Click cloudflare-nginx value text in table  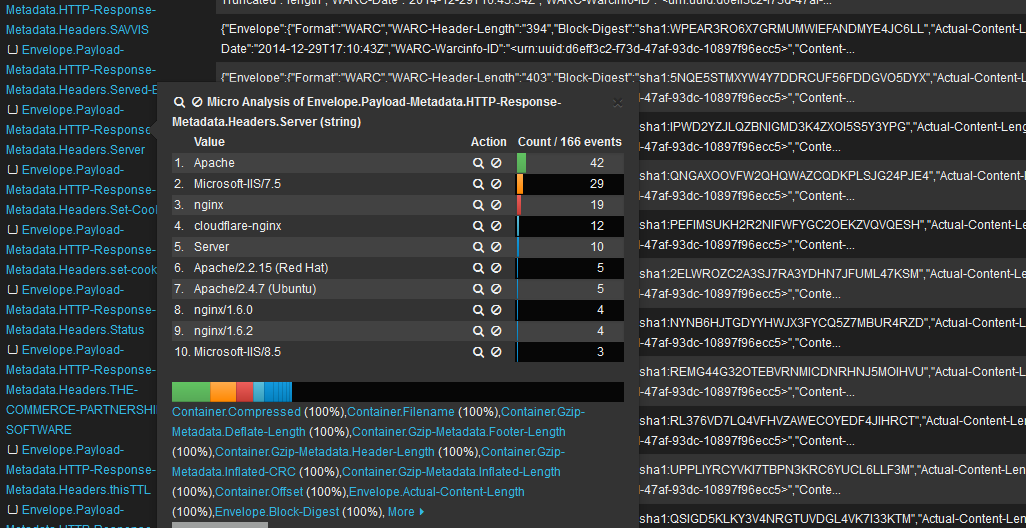(238, 226)
